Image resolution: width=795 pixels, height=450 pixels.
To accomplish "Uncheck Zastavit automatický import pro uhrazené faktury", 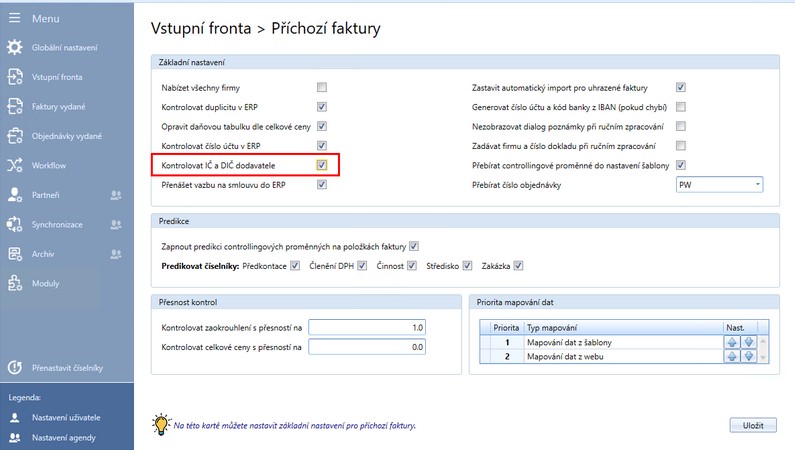I will tap(681, 87).
